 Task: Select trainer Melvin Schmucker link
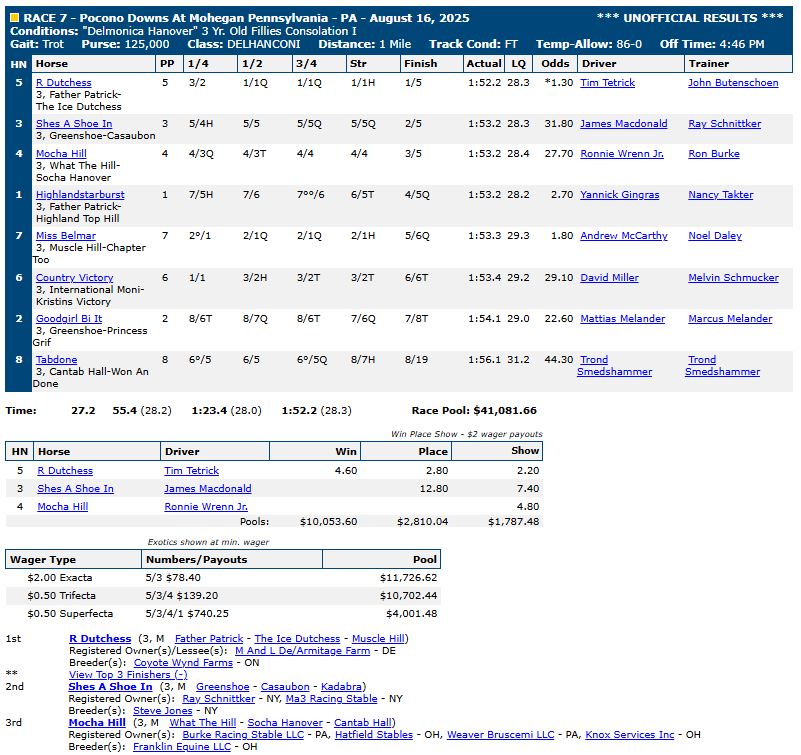pyautogui.click(x=733, y=278)
